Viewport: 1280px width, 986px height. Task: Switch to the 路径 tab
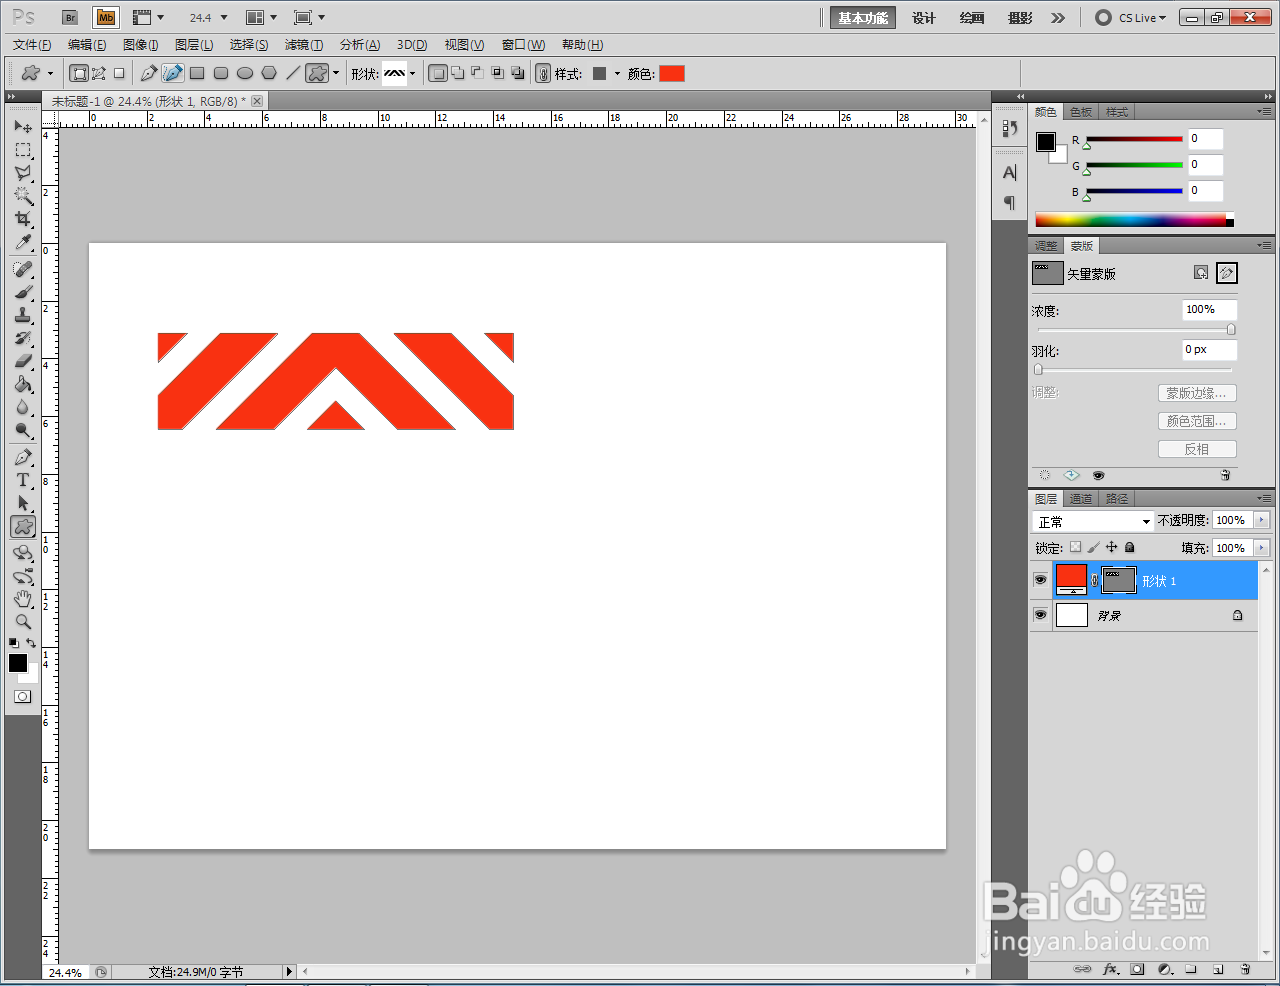coord(1117,499)
